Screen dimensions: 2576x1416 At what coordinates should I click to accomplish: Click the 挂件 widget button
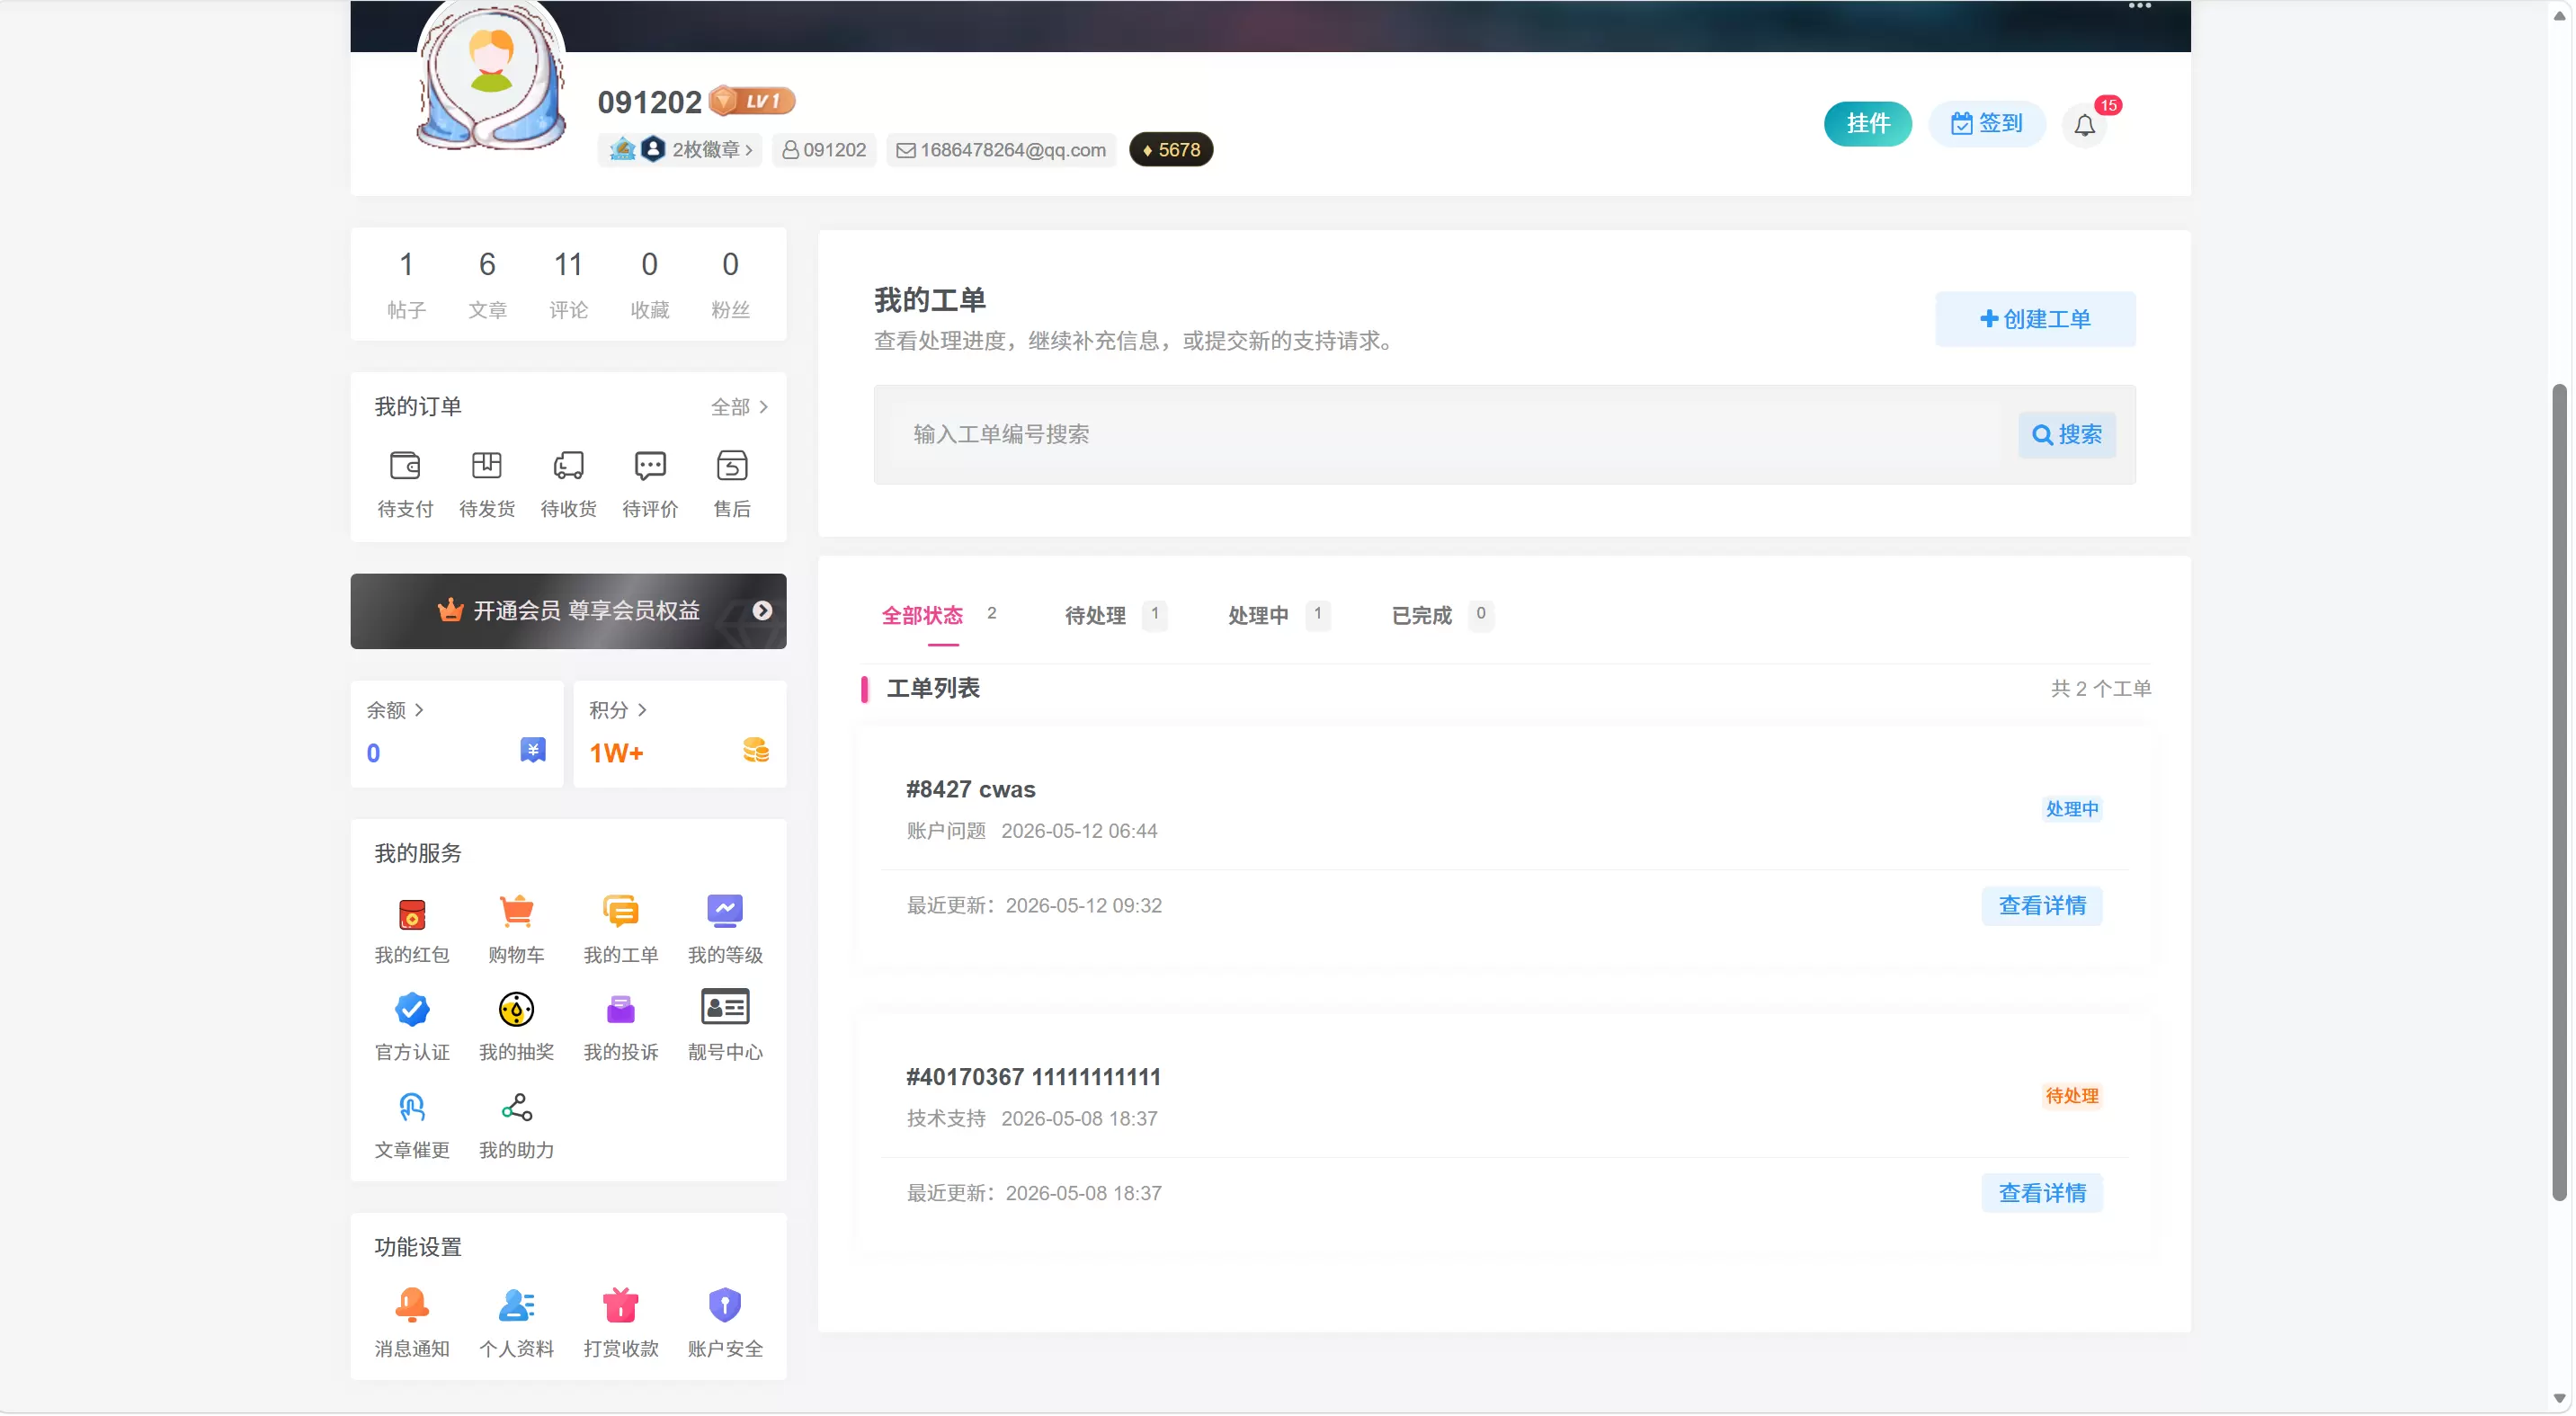coord(1870,124)
